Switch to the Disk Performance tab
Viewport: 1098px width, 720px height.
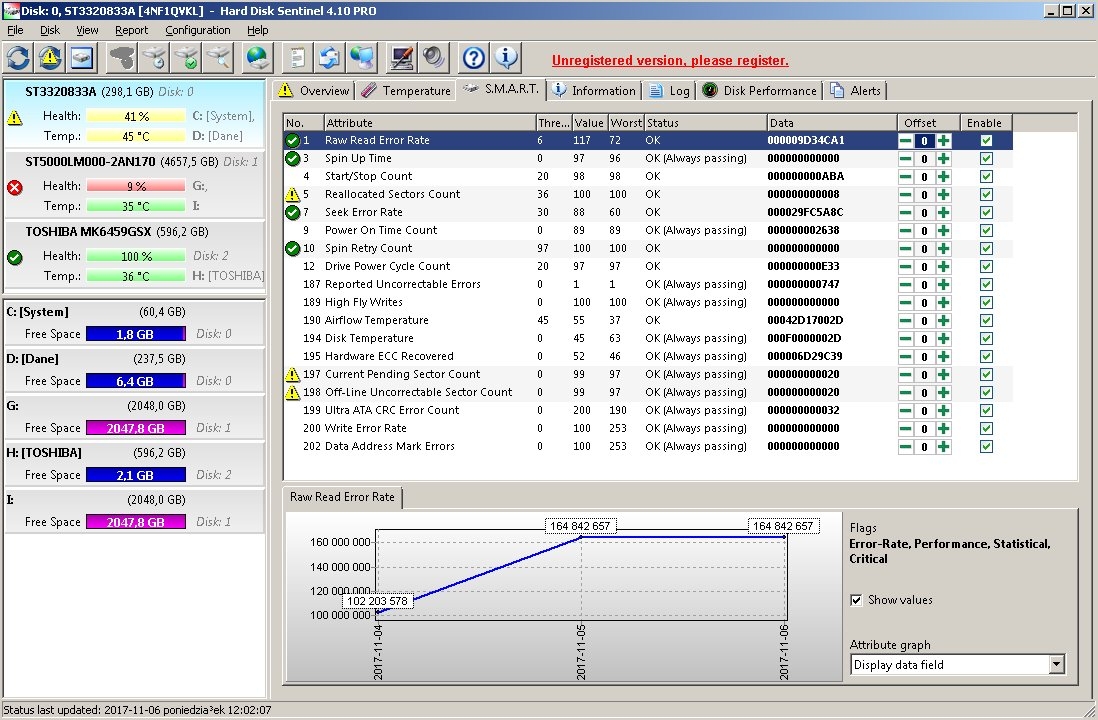[760, 90]
